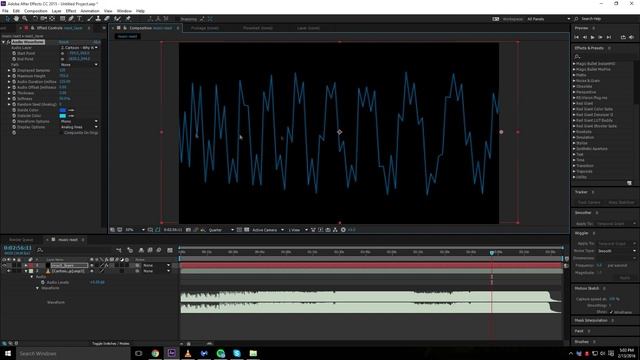Screen dimensions: 640x360
Task: Toggle transparency grid in viewer
Action: click(x=247, y=230)
